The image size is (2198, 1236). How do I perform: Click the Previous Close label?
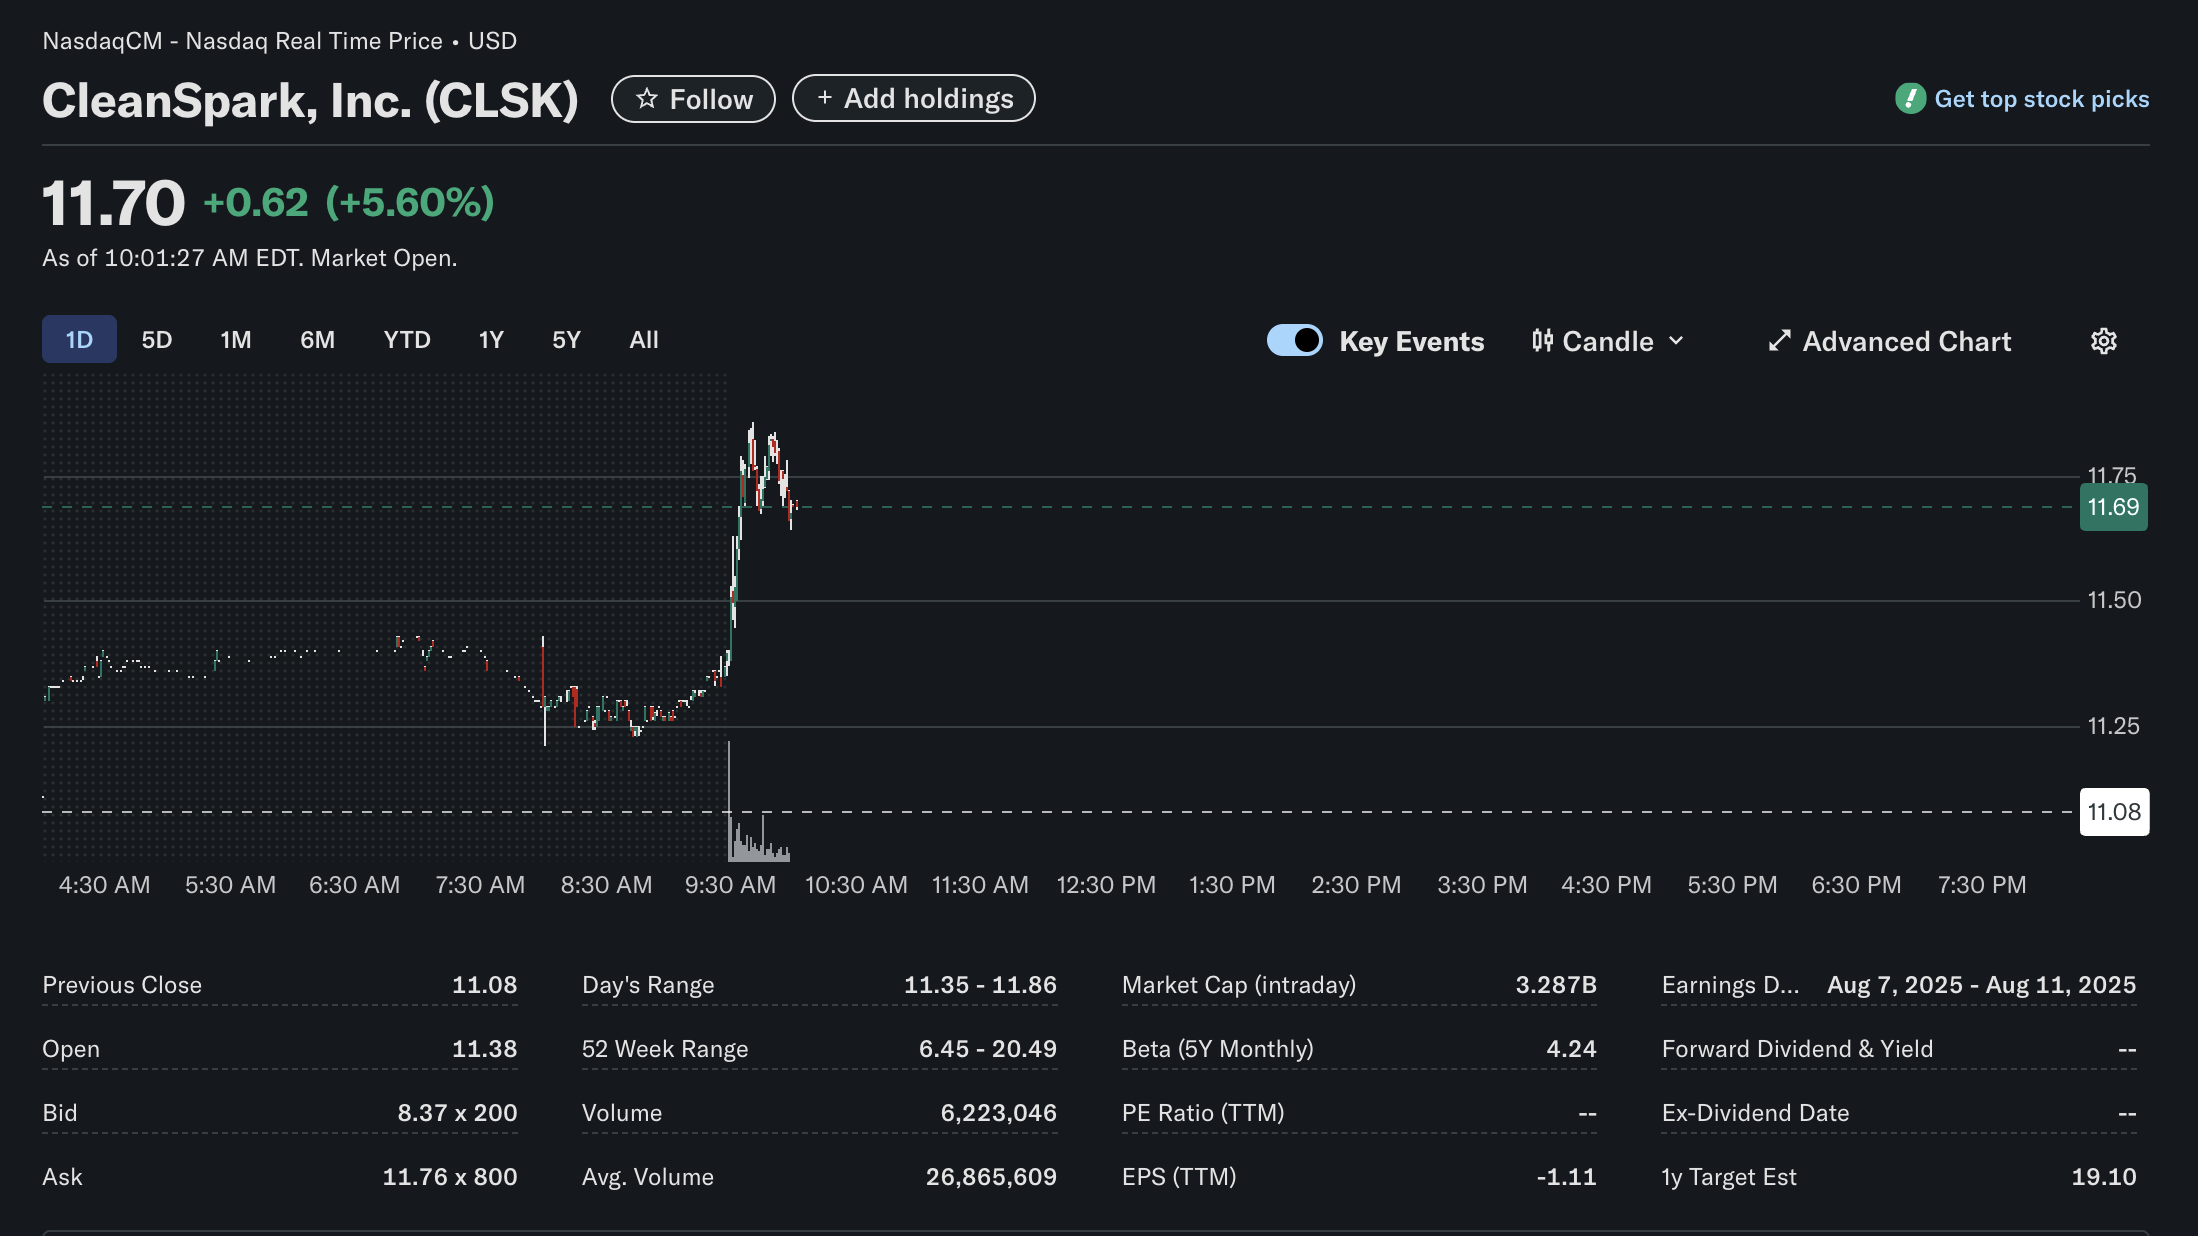coord(122,985)
